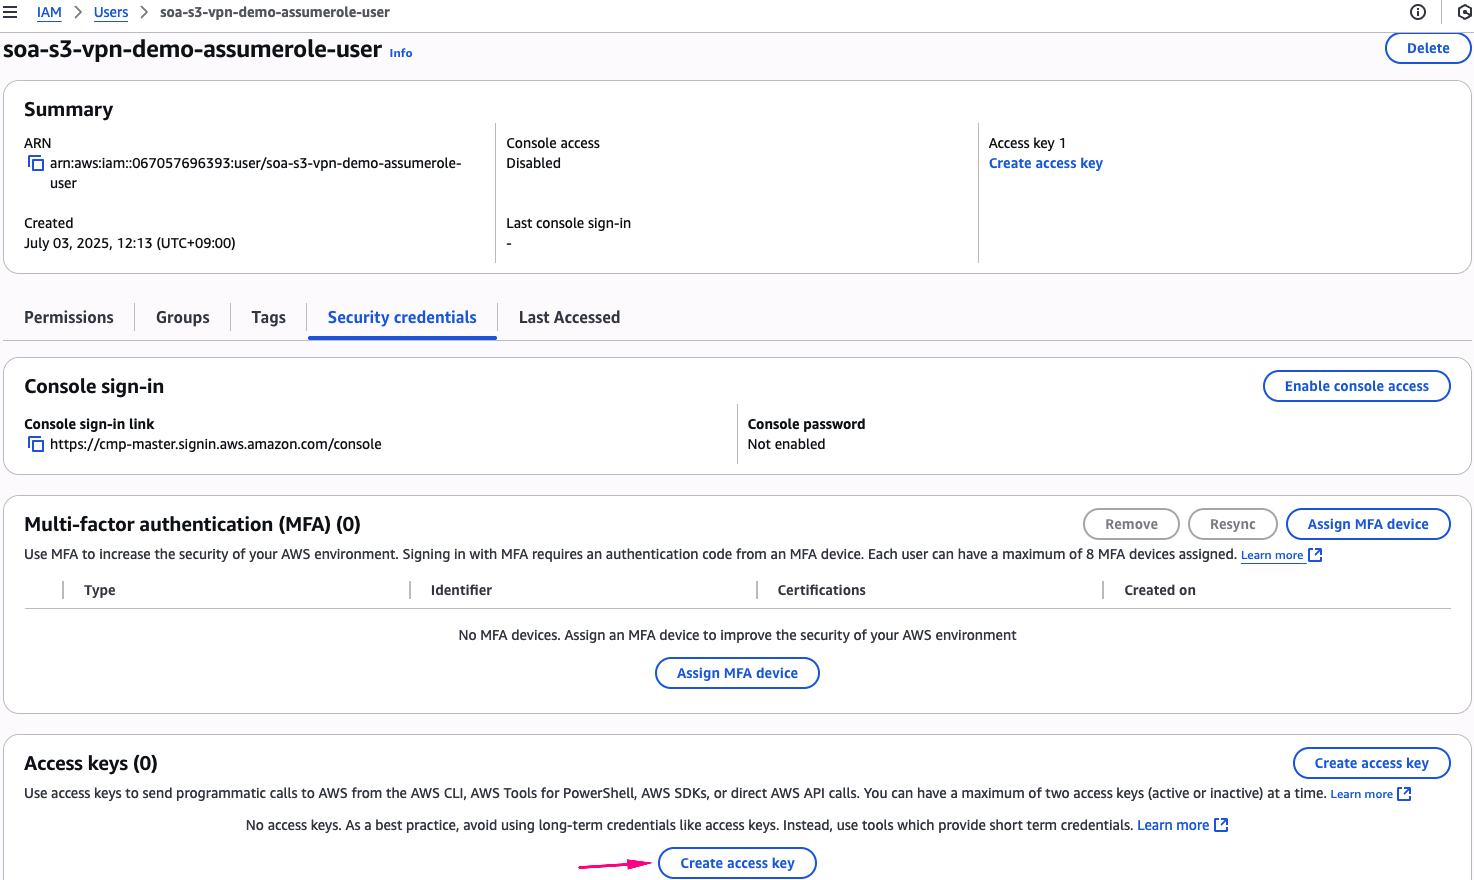1474x880 pixels.
Task: Click Assign MFA device in MFA header
Action: coord(1367,524)
